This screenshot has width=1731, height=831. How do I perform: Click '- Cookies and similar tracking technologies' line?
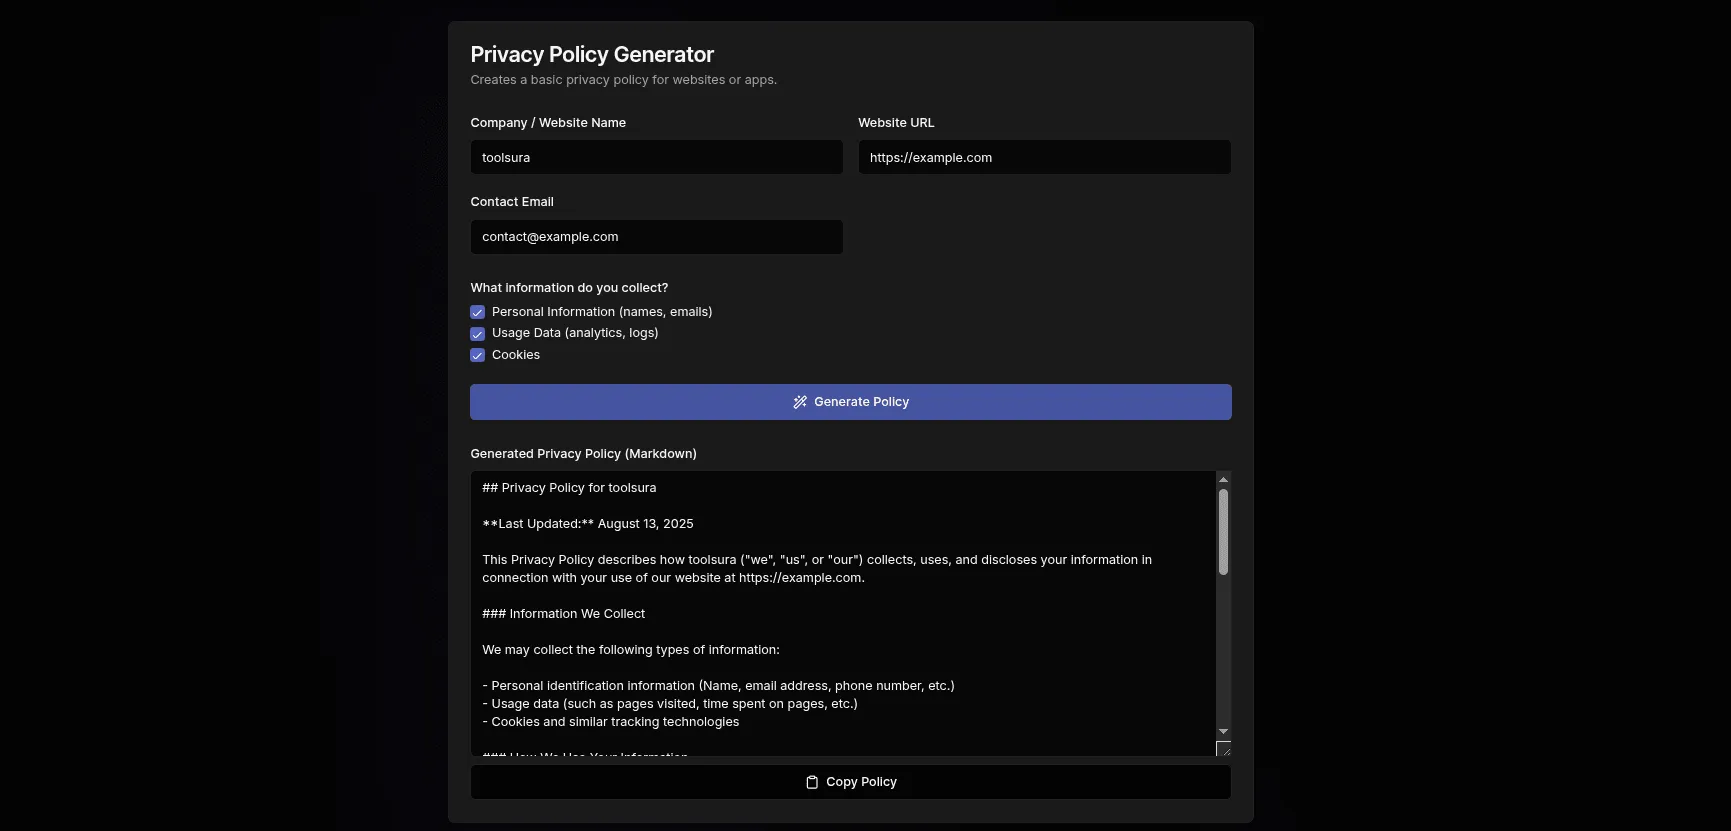[x=611, y=722]
